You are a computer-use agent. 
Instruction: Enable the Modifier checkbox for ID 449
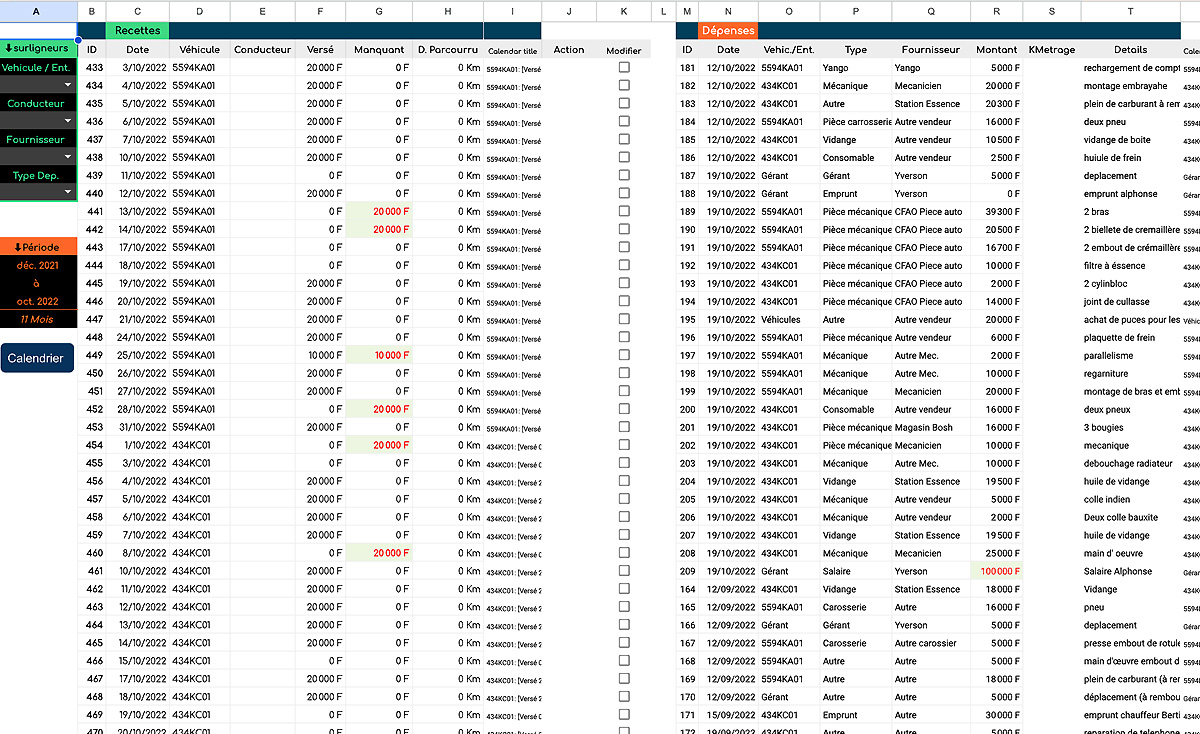[624, 356]
